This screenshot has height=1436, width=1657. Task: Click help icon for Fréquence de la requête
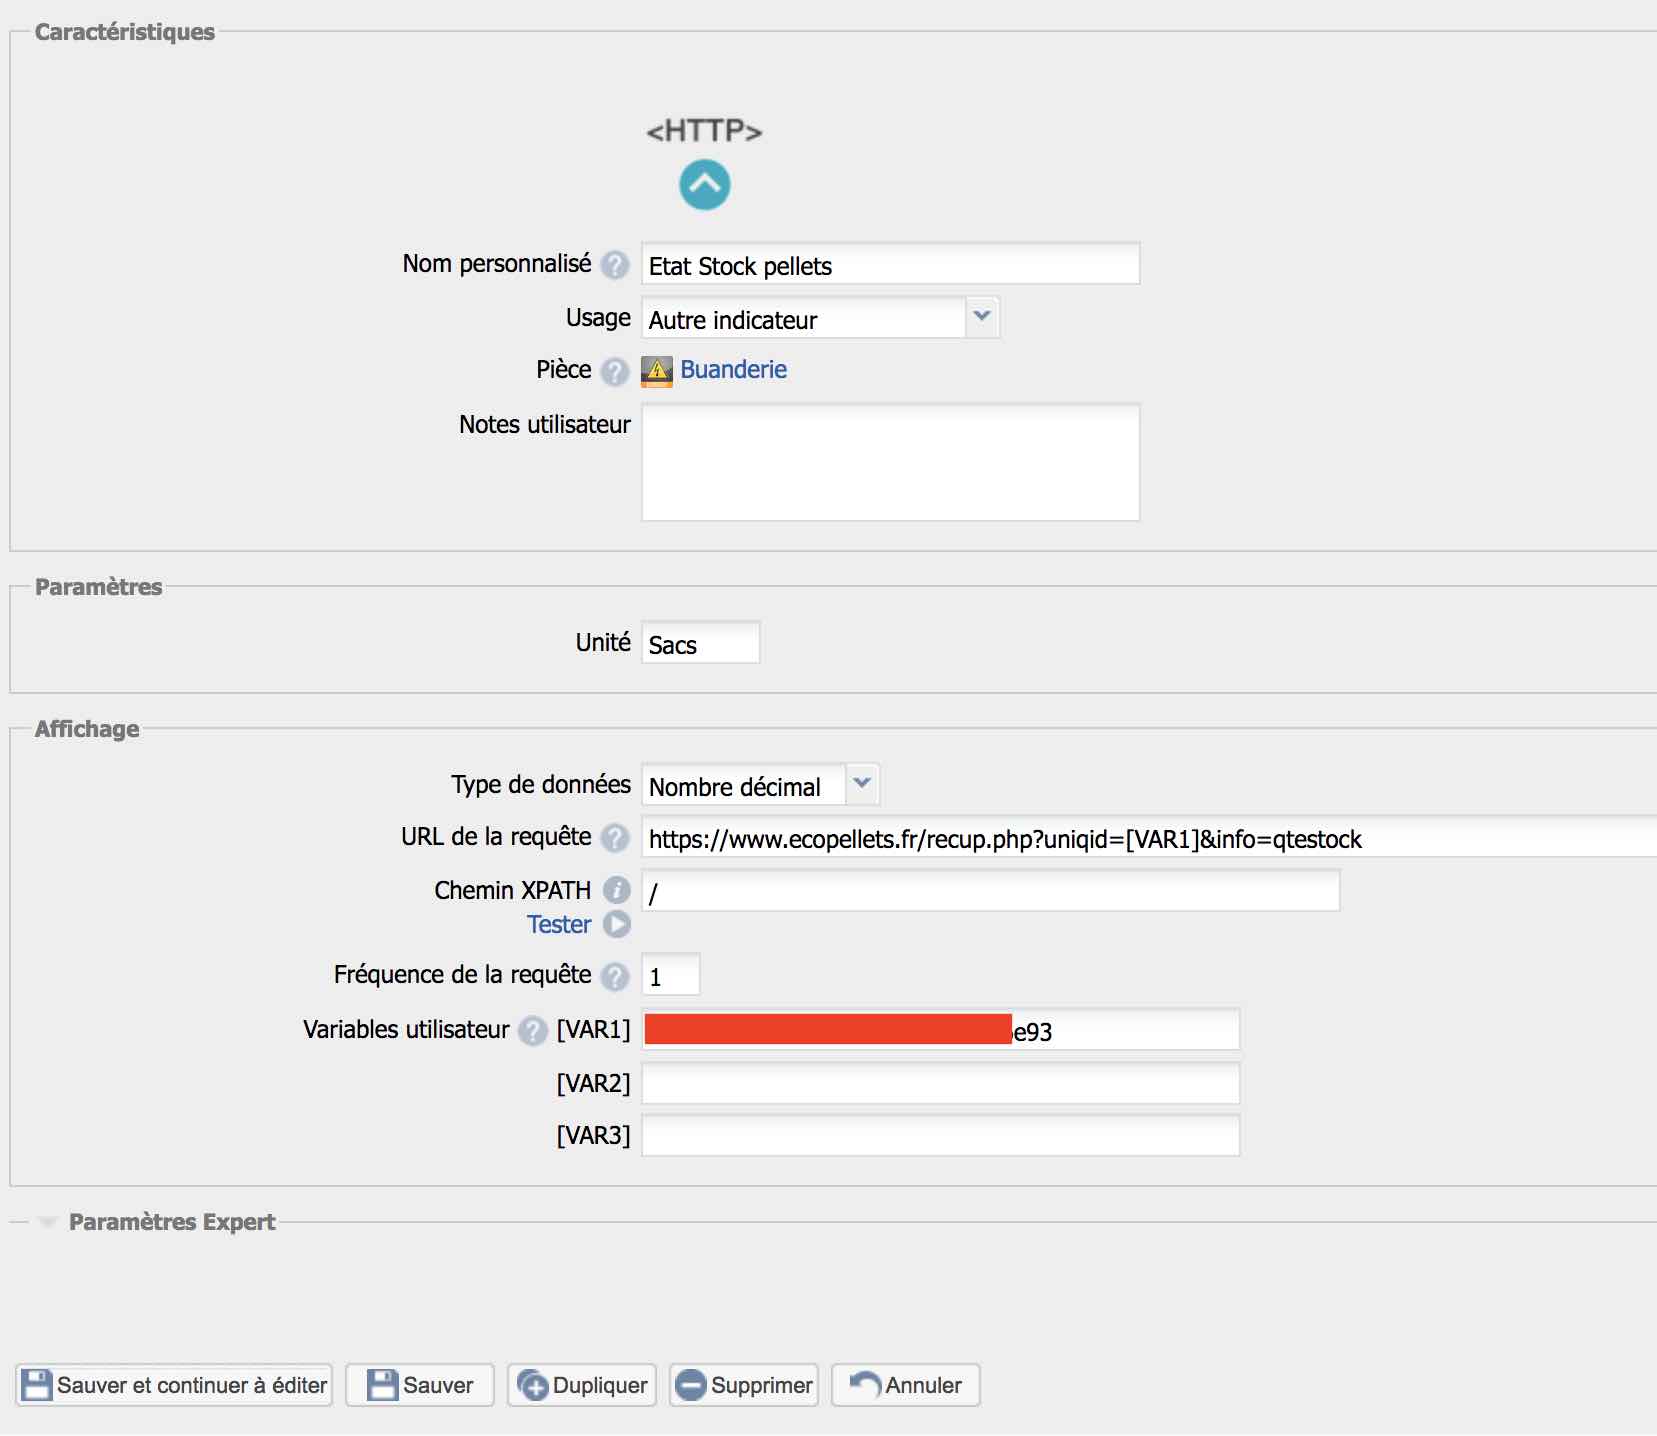pos(615,976)
